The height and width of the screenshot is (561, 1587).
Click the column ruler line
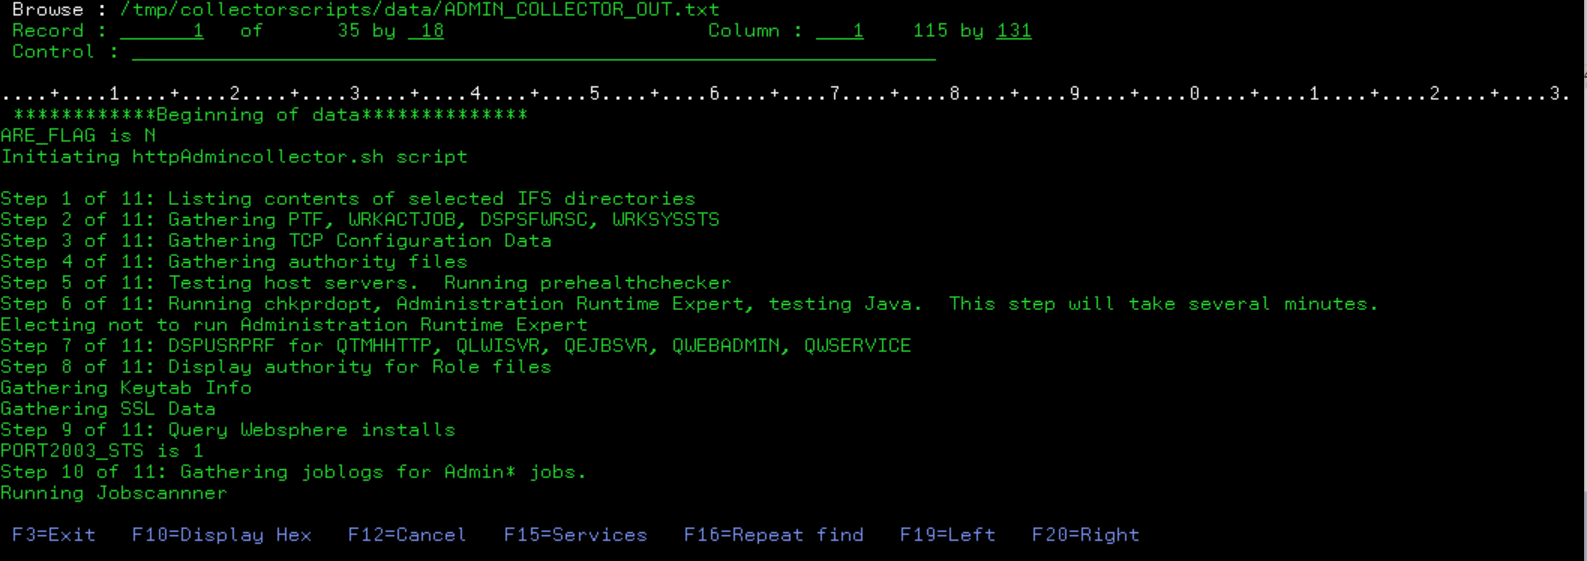786,94
